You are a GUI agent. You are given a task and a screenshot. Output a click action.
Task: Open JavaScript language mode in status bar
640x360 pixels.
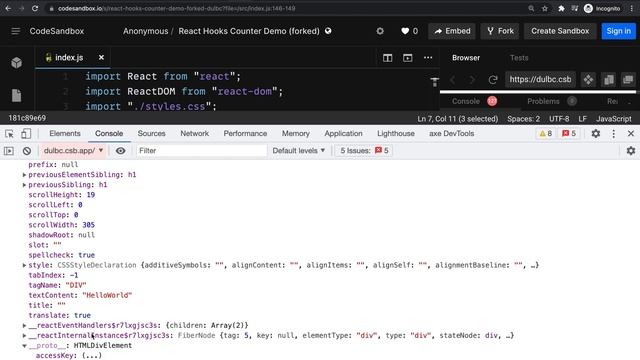tap(613, 119)
